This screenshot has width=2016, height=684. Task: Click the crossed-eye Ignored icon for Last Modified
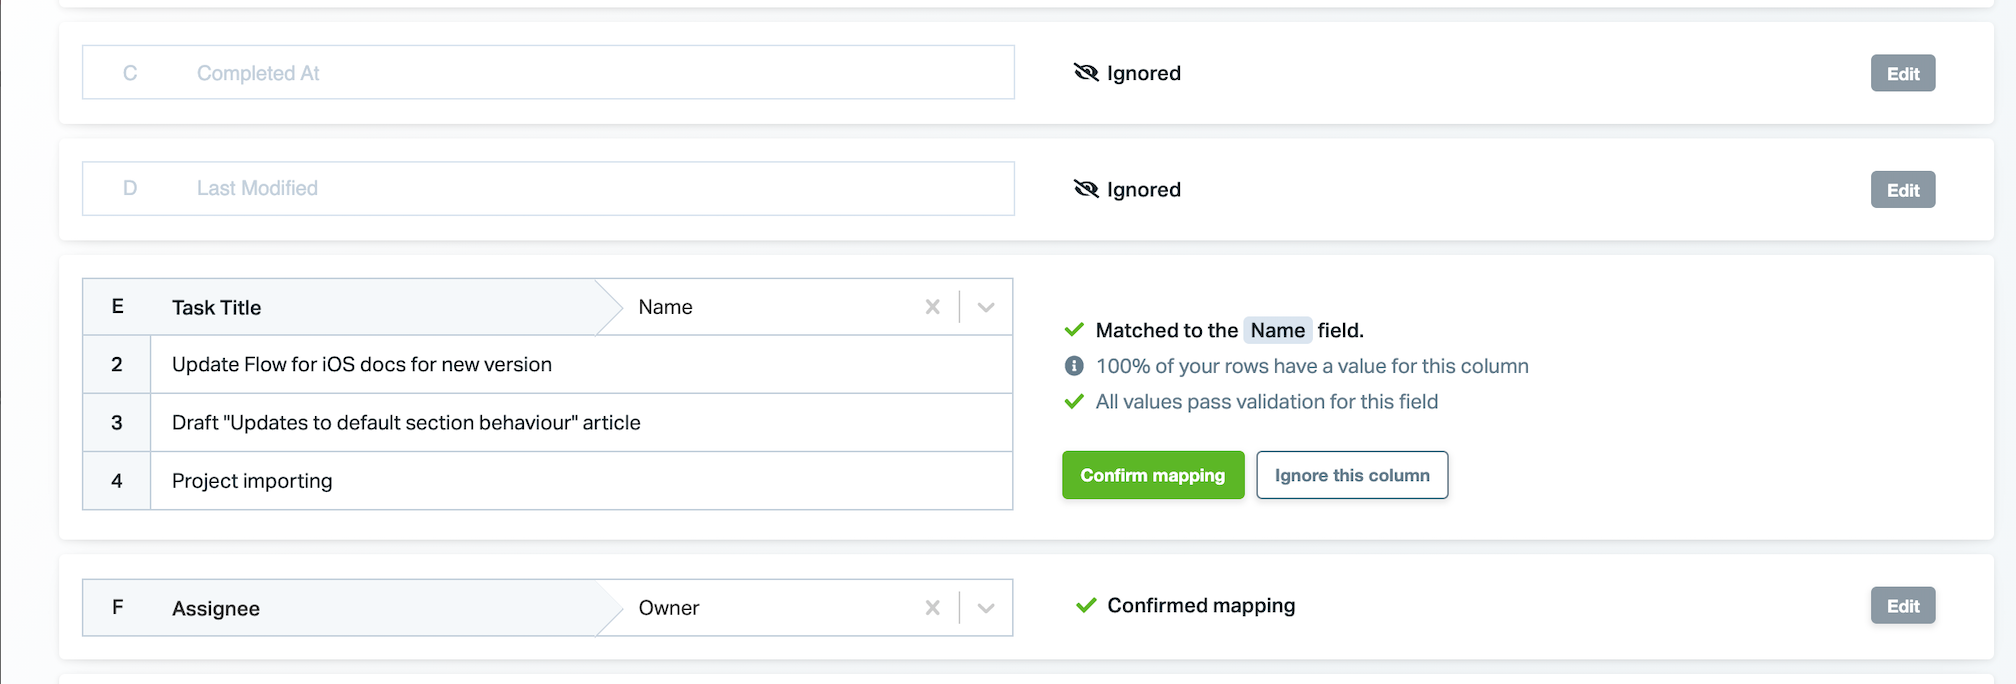pos(1086,189)
